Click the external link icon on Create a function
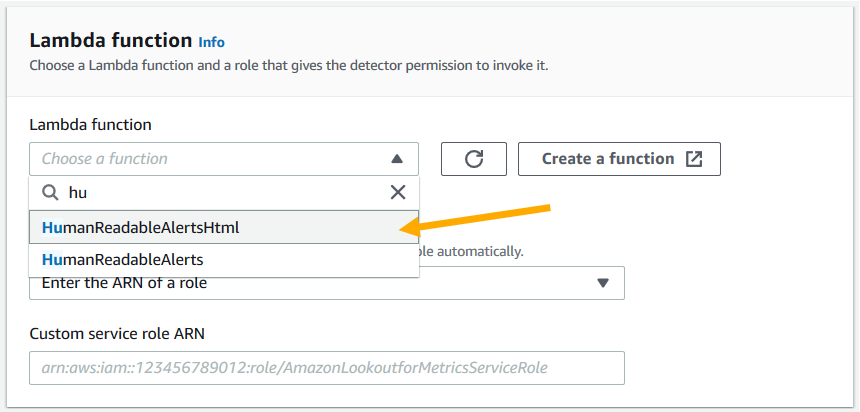860x412 pixels. [694, 159]
